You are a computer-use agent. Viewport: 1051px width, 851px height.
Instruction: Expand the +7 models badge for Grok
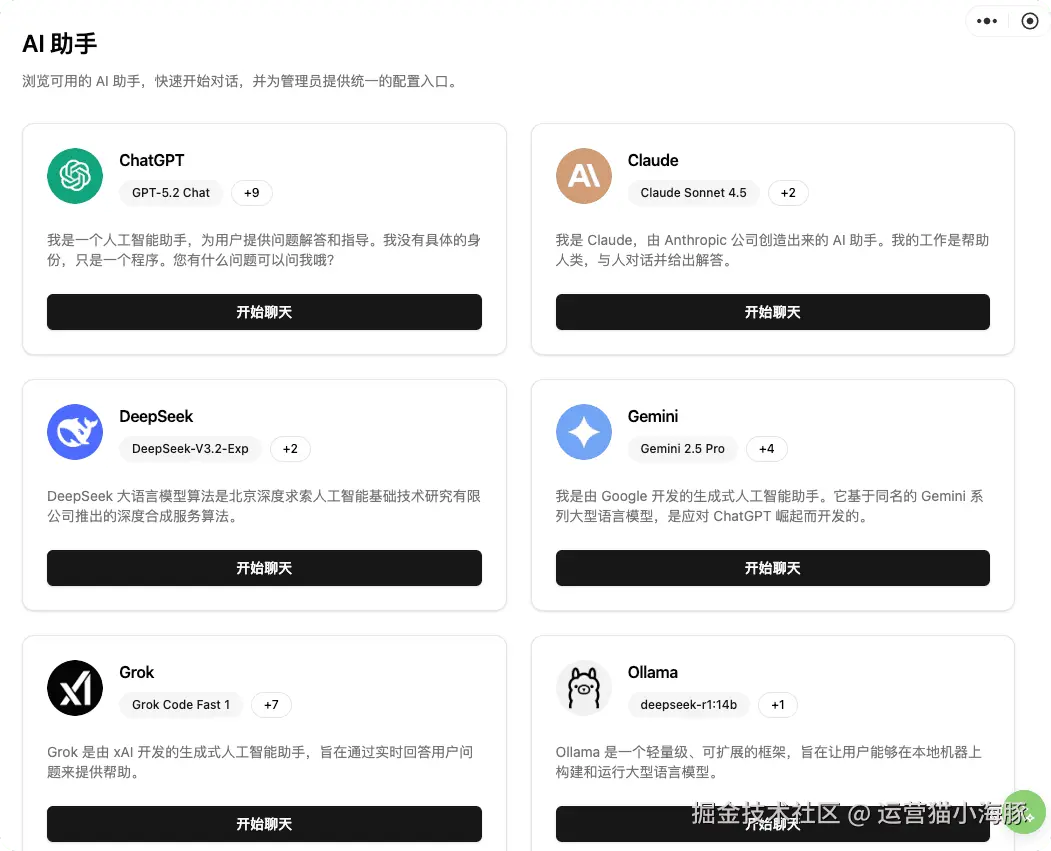(271, 705)
